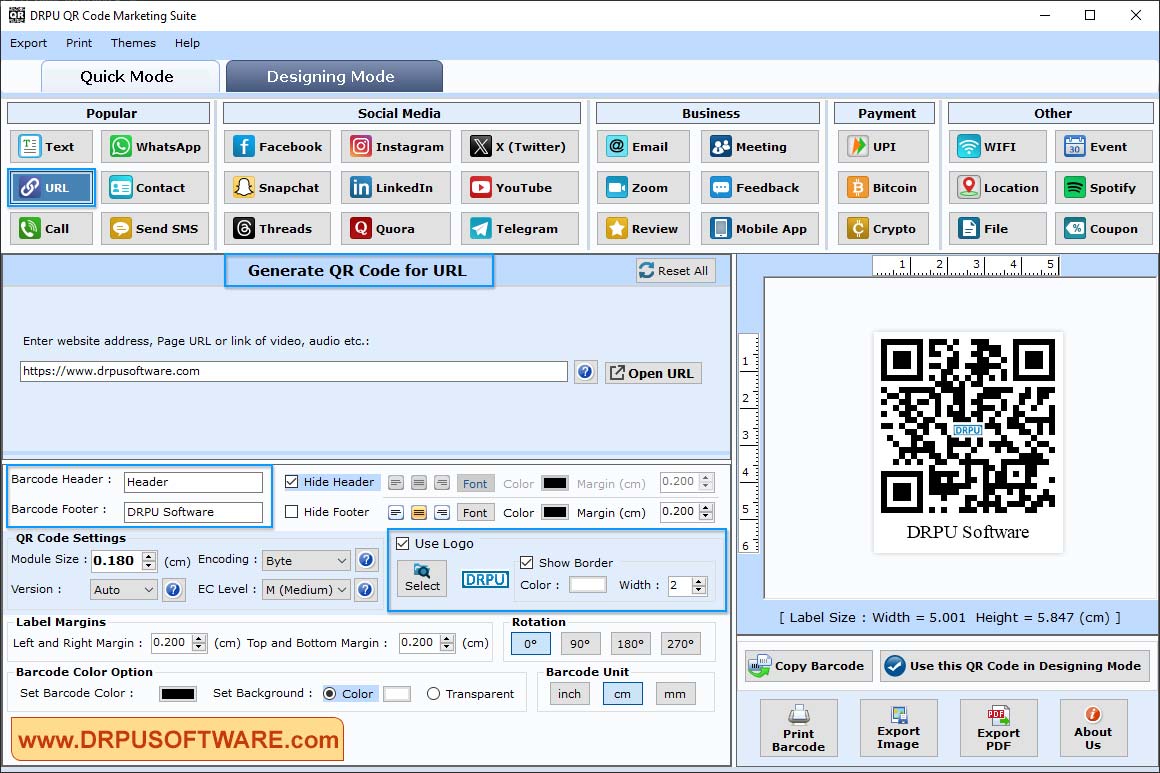Pick the Bitcoin payment QR type
The height and width of the screenshot is (773, 1160).
pyautogui.click(x=883, y=188)
